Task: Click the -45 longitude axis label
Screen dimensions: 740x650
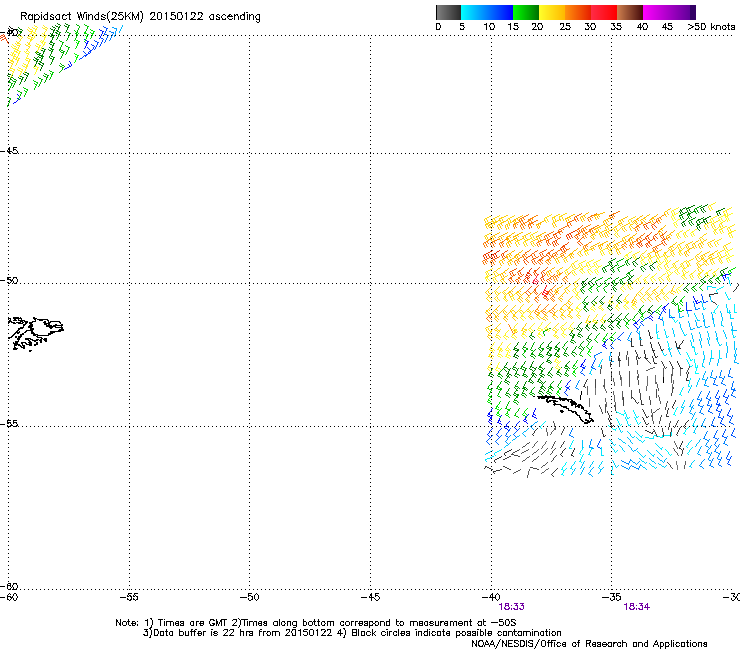Action: (x=370, y=597)
